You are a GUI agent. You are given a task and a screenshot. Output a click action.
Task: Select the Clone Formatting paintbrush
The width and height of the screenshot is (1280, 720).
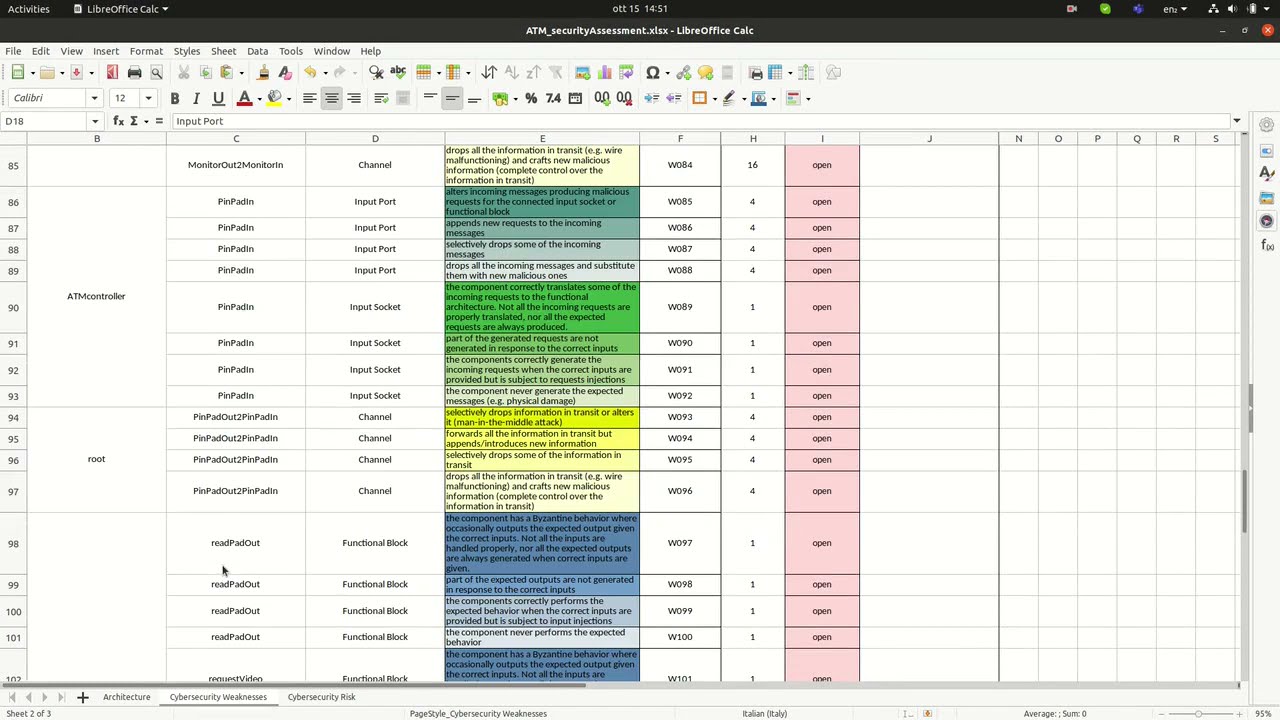263,72
